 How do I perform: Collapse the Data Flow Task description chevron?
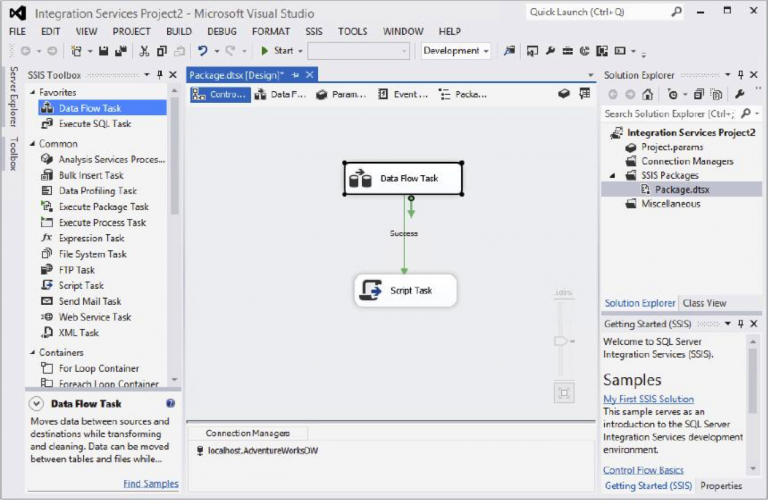(36, 404)
